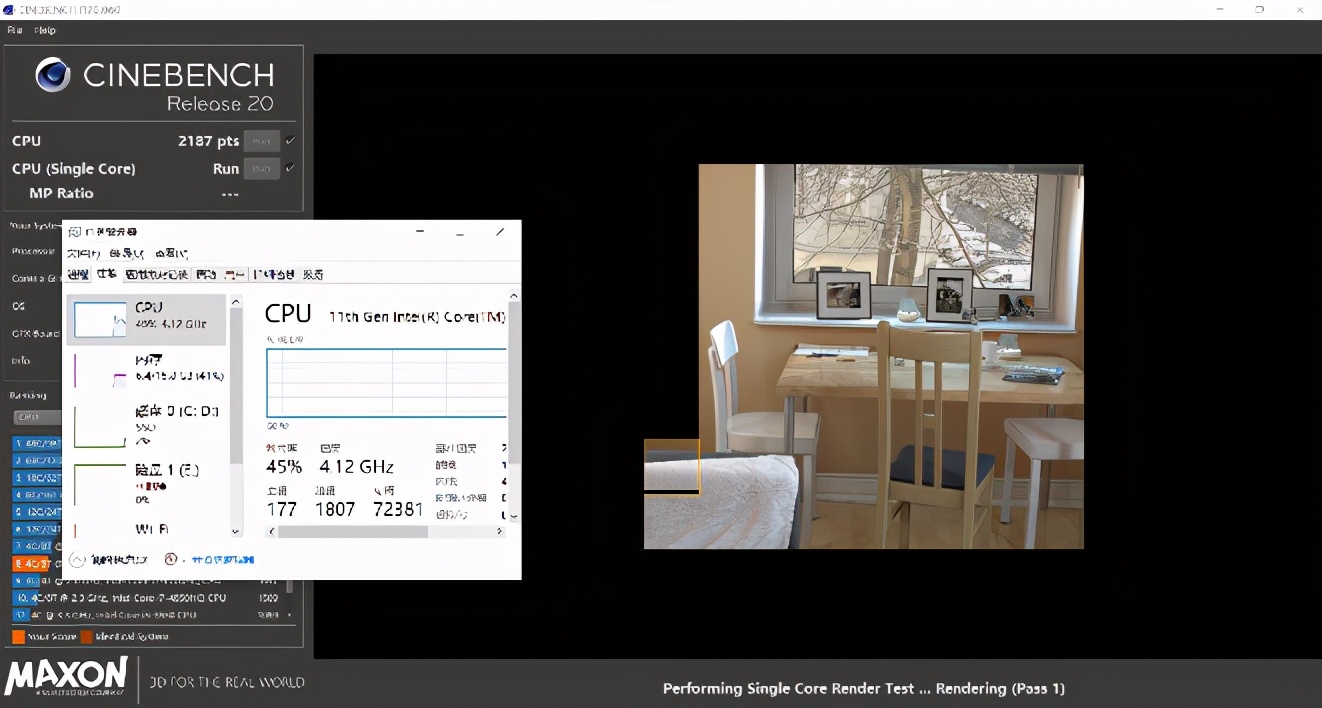Switch to the Details tab in Task Manager
1322x708 pixels.
[x=273, y=274]
